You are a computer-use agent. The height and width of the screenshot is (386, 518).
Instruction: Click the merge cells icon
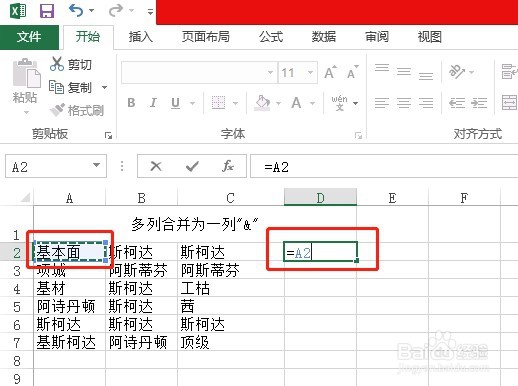[510, 102]
